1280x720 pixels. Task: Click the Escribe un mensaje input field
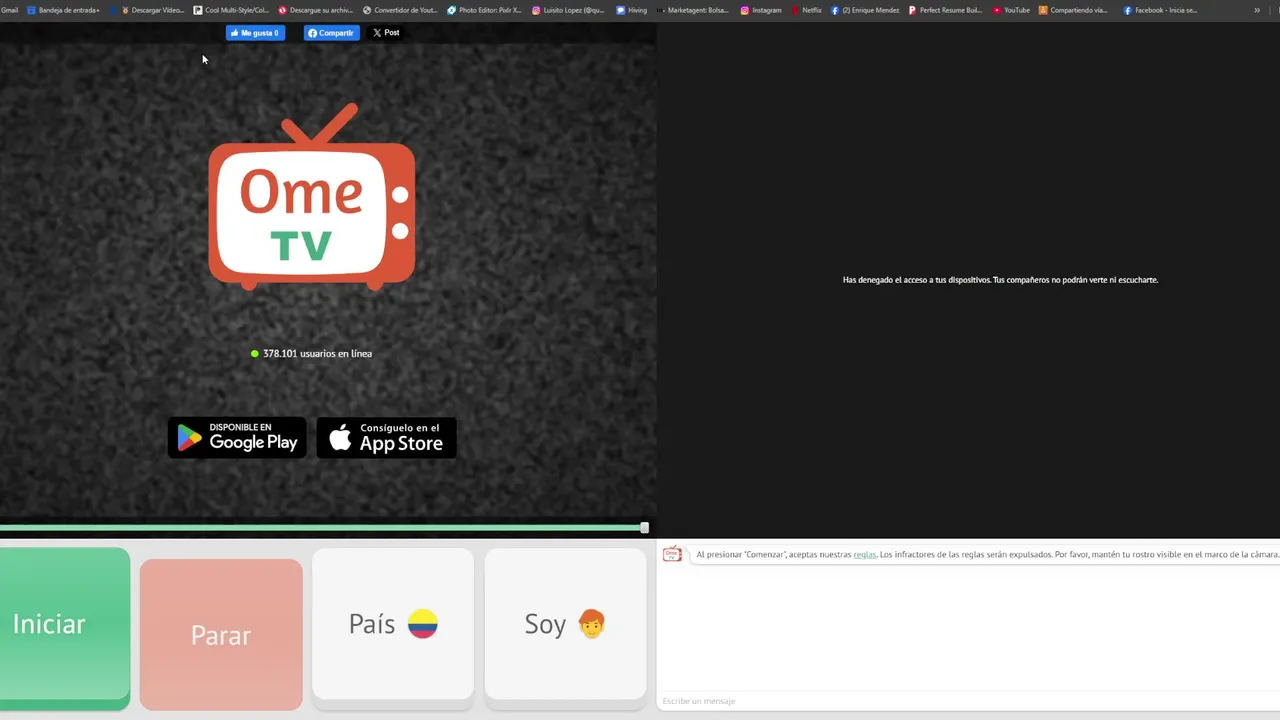[968, 701]
